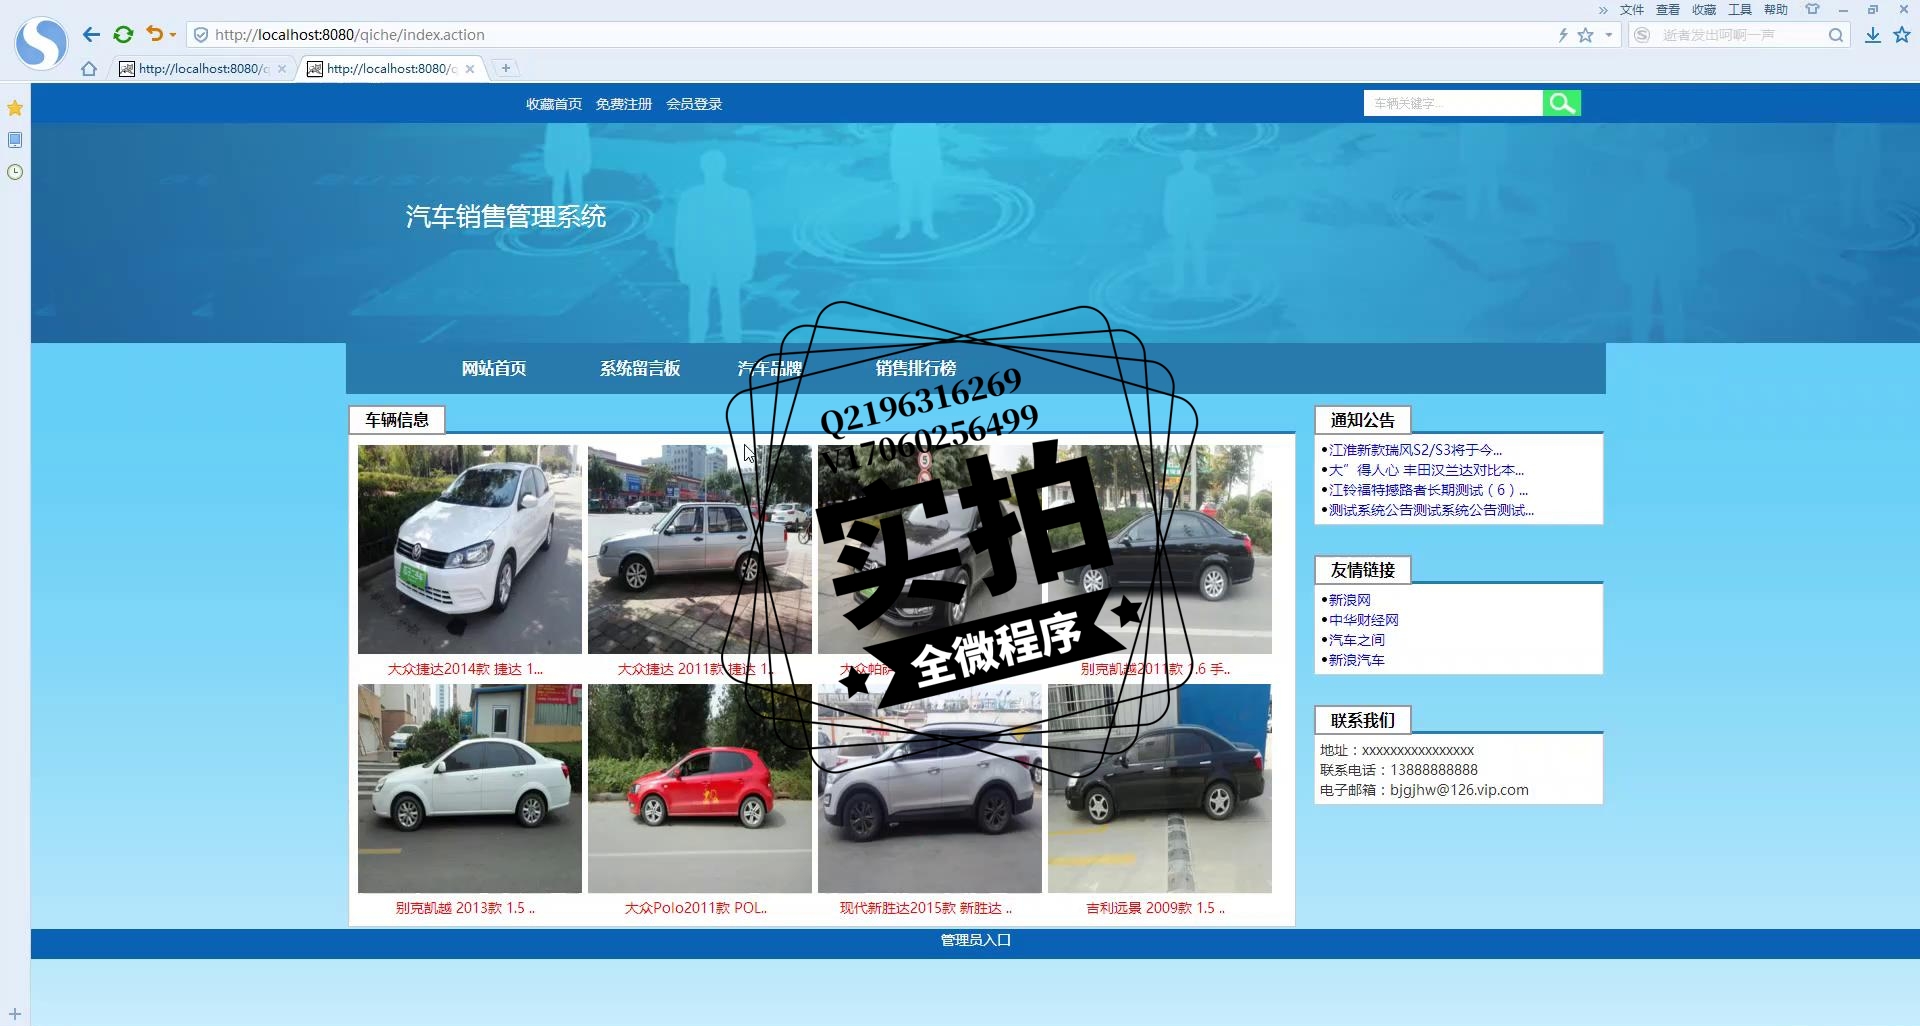This screenshot has width=1920, height=1026.
Task: Click the 管理员入口 footer link
Action: tap(976, 940)
